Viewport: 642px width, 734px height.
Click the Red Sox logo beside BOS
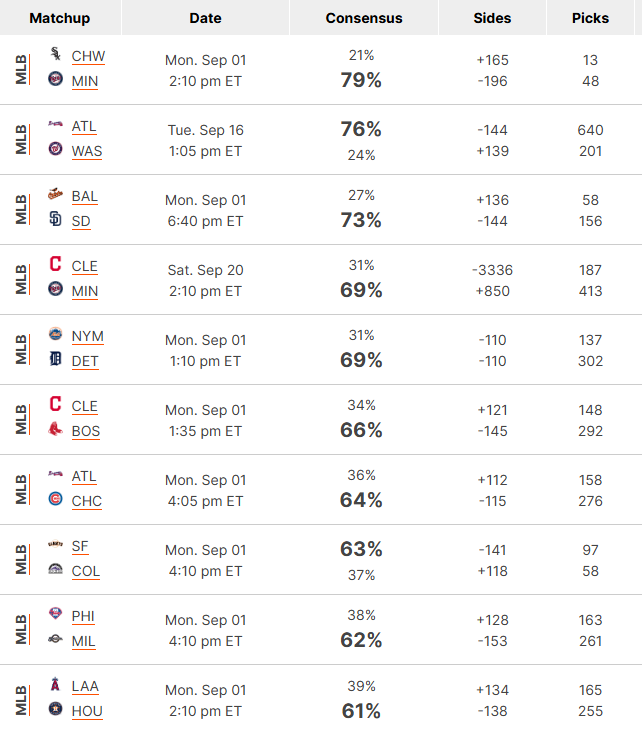coord(55,428)
